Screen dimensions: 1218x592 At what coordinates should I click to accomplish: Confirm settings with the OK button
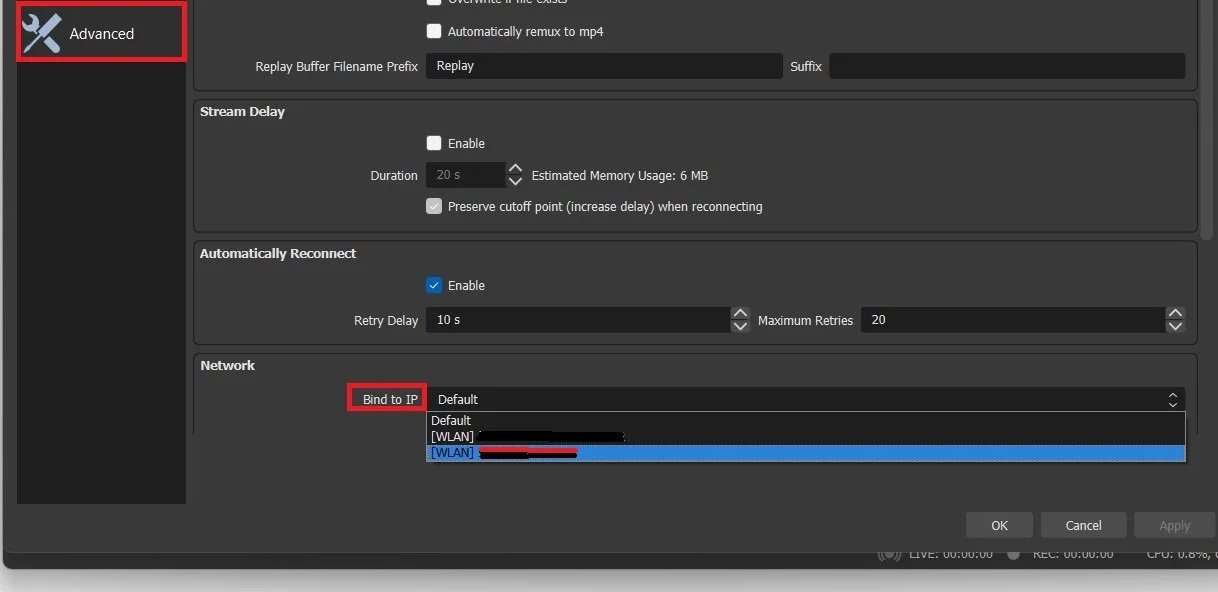point(998,524)
